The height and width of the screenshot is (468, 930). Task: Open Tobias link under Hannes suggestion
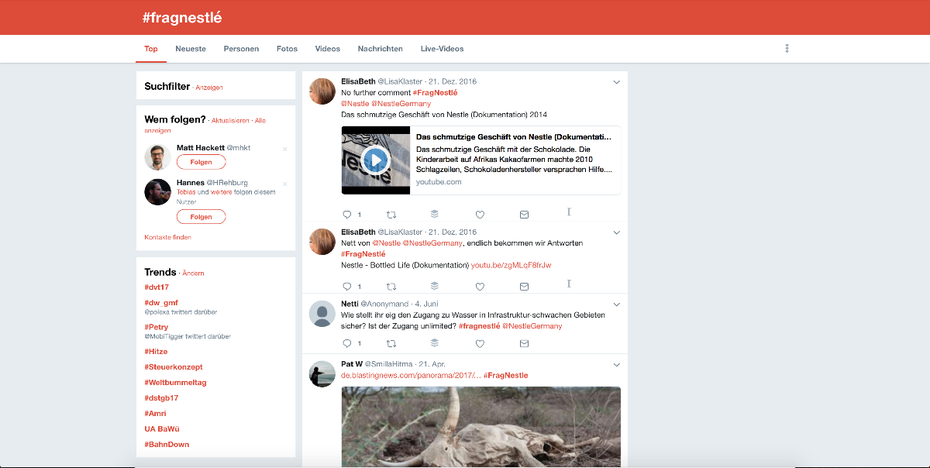[186, 192]
